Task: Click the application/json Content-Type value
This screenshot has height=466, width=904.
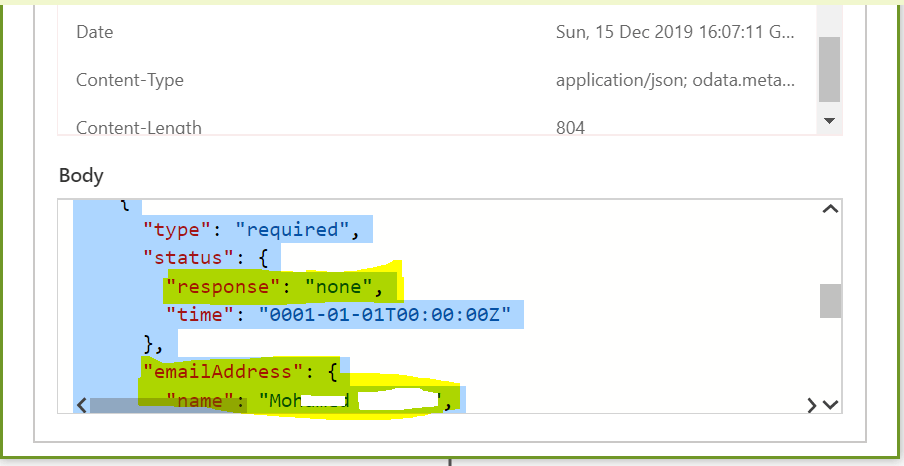Action: point(675,80)
